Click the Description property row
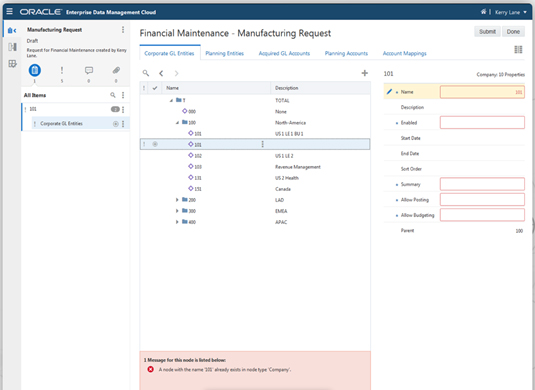The image size is (535, 390). pos(454,107)
